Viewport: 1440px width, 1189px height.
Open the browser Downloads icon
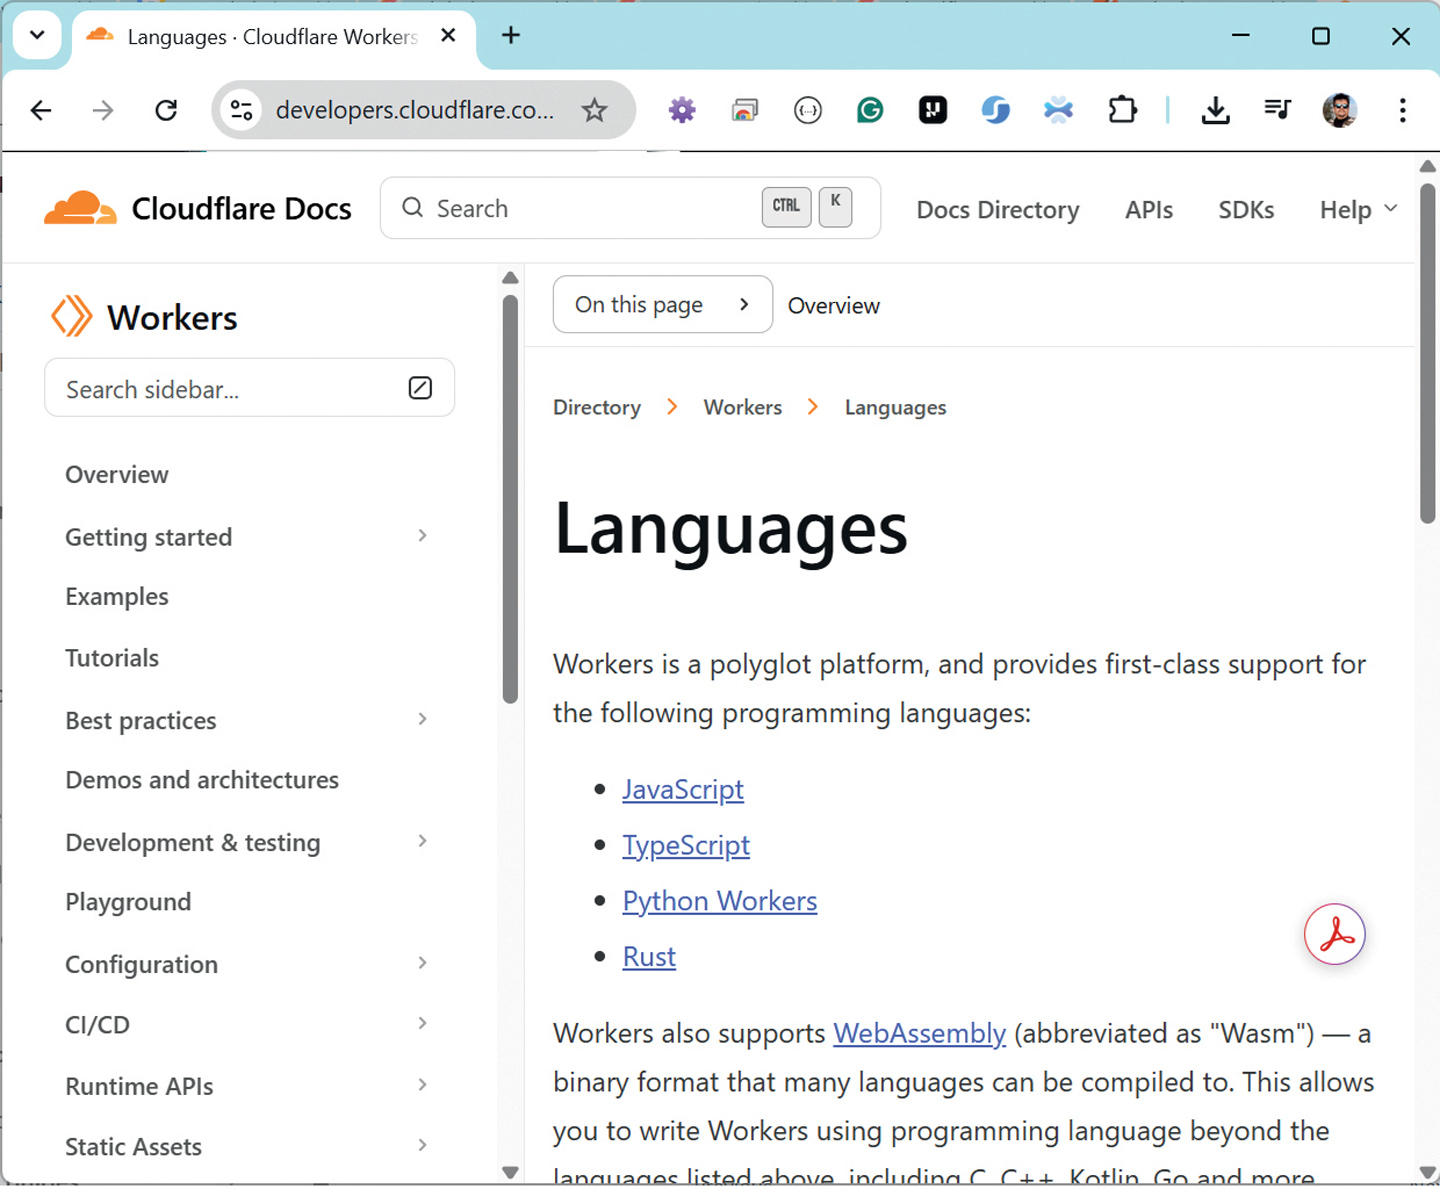(1215, 110)
